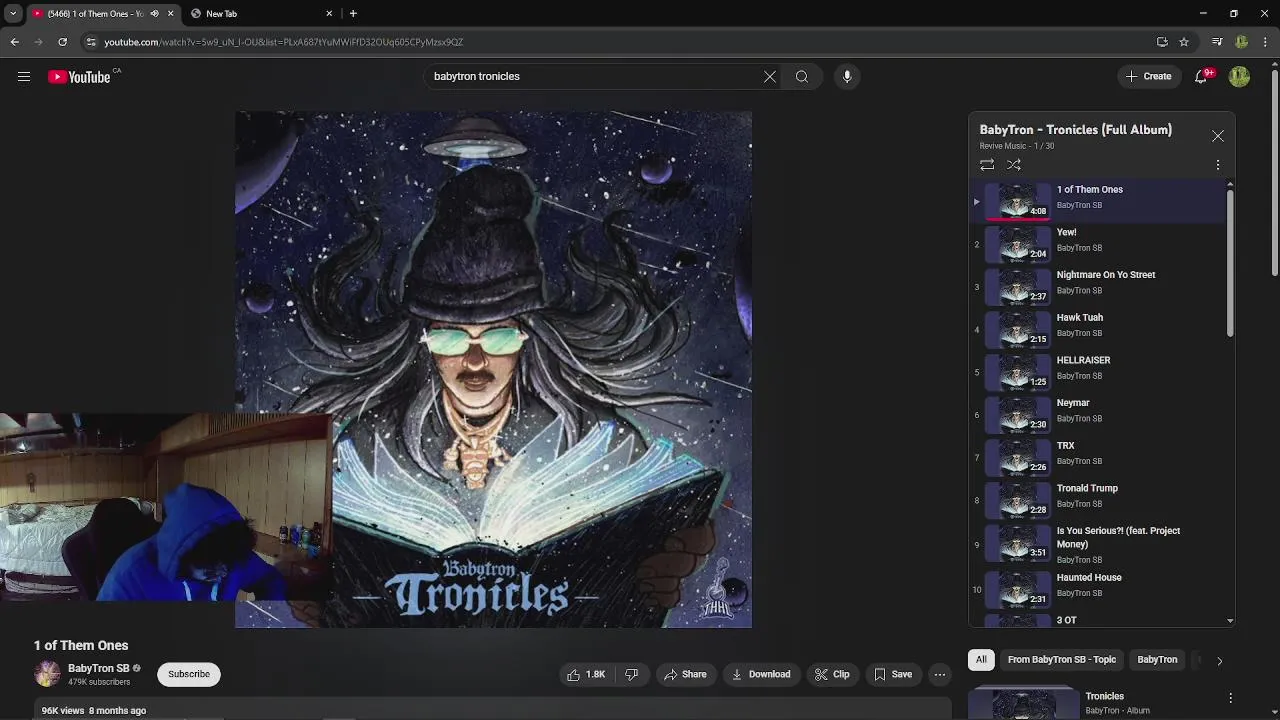The width and height of the screenshot is (1280, 720).
Task: Bookmark this page with the star
Action: pyautogui.click(x=1184, y=42)
